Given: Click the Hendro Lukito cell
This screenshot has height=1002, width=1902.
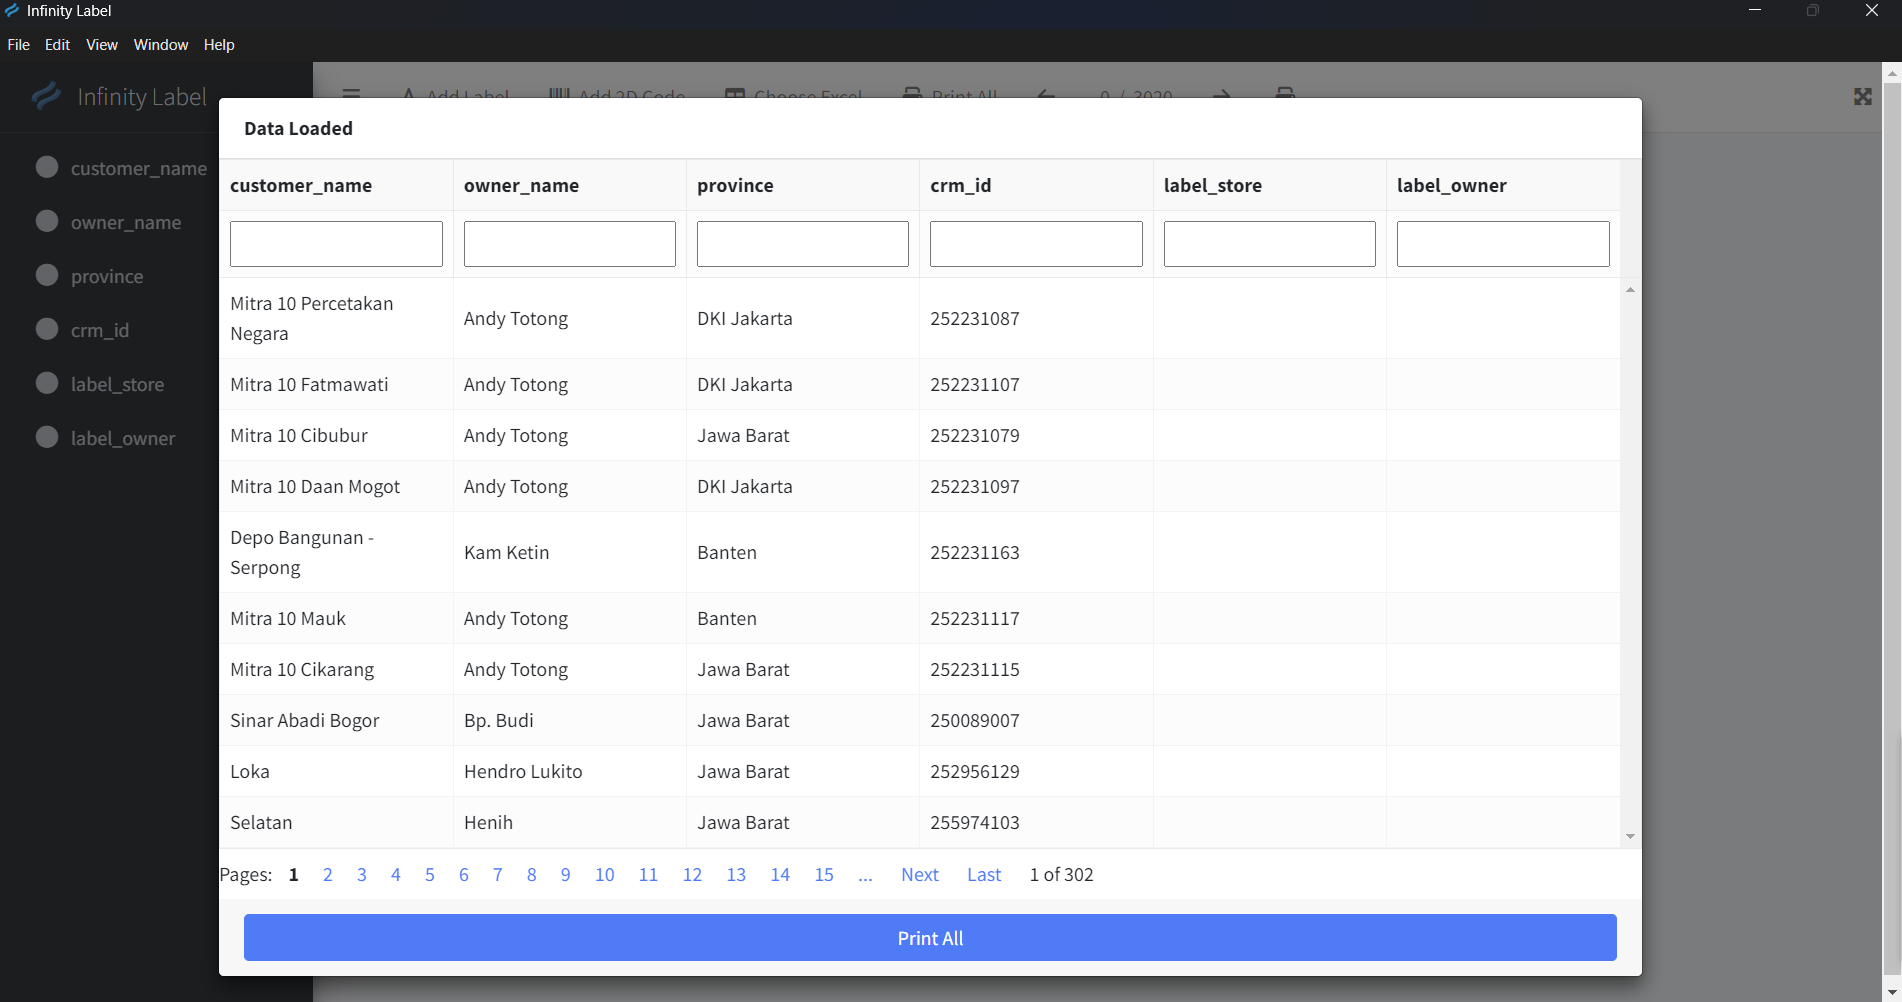Looking at the screenshot, I should 569,771.
